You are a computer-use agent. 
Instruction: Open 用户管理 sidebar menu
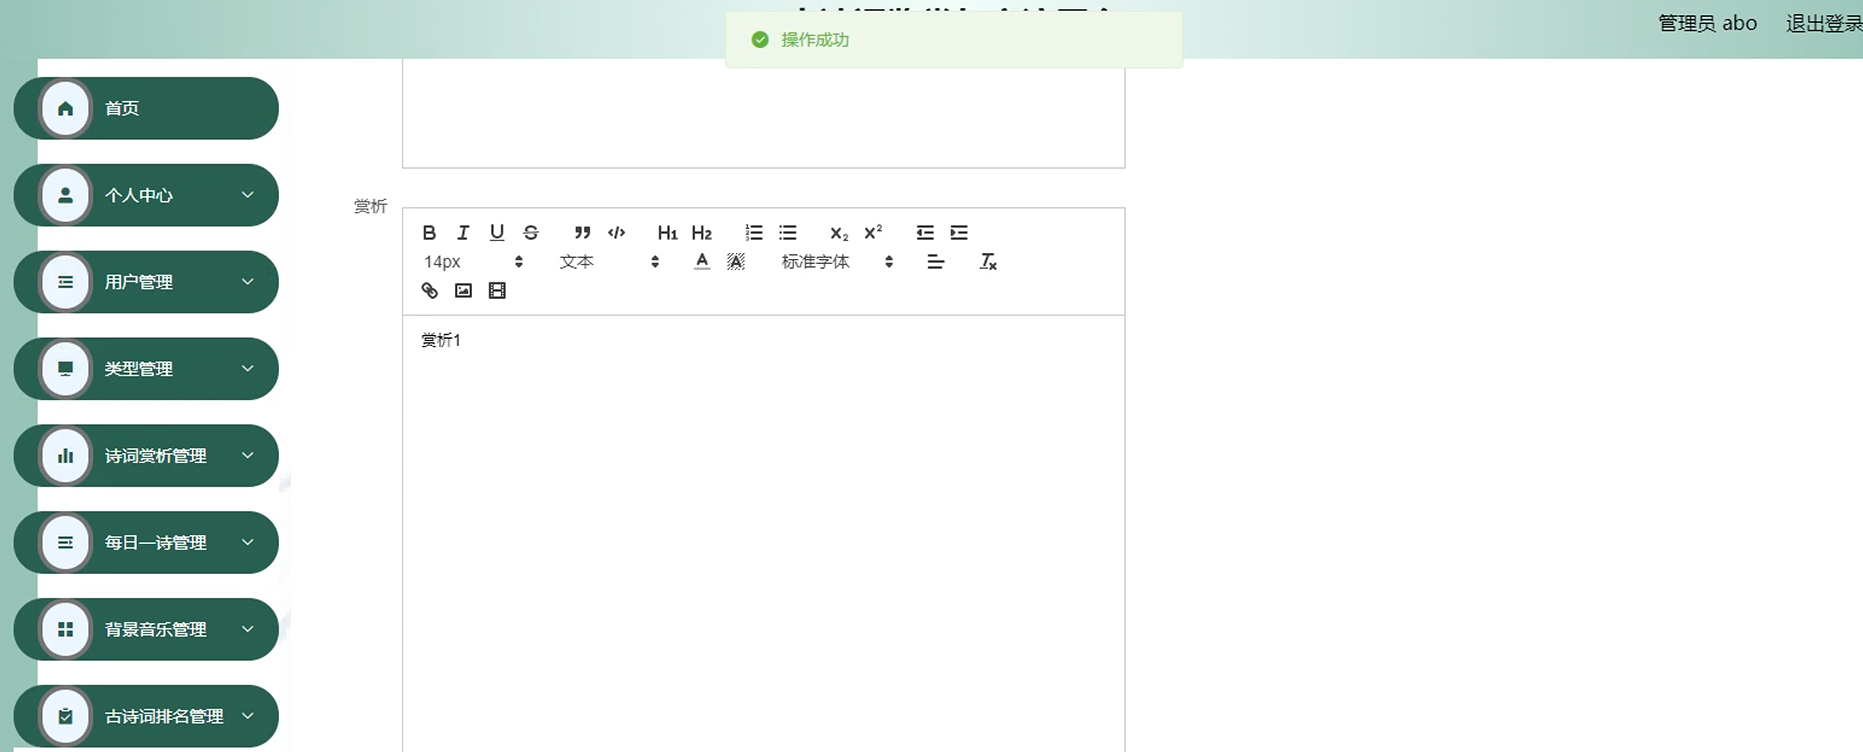point(146,282)
